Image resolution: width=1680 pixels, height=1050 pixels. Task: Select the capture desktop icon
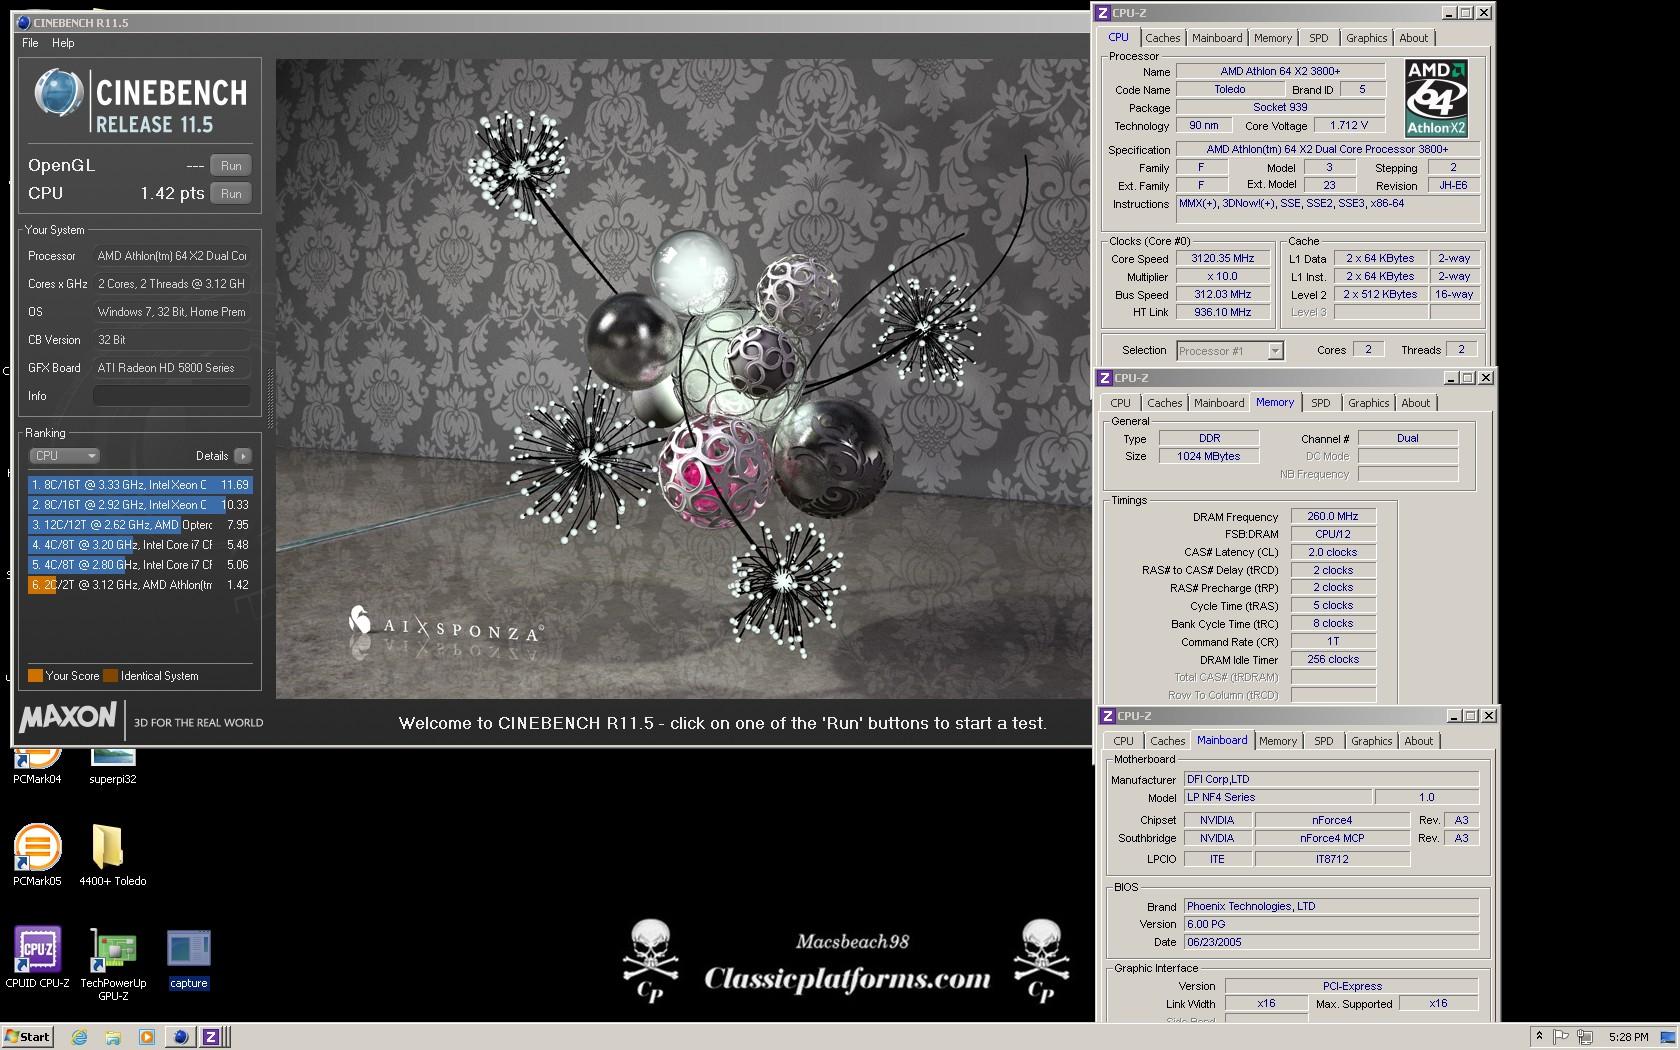(x=188, y=959)
